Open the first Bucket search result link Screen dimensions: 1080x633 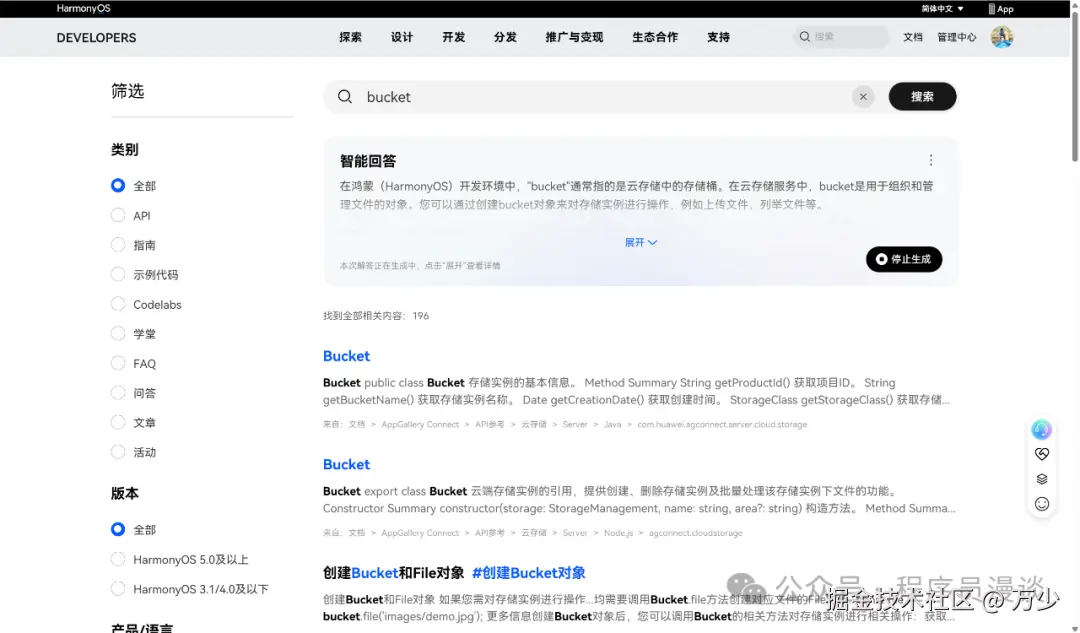(x=346, y=356)
